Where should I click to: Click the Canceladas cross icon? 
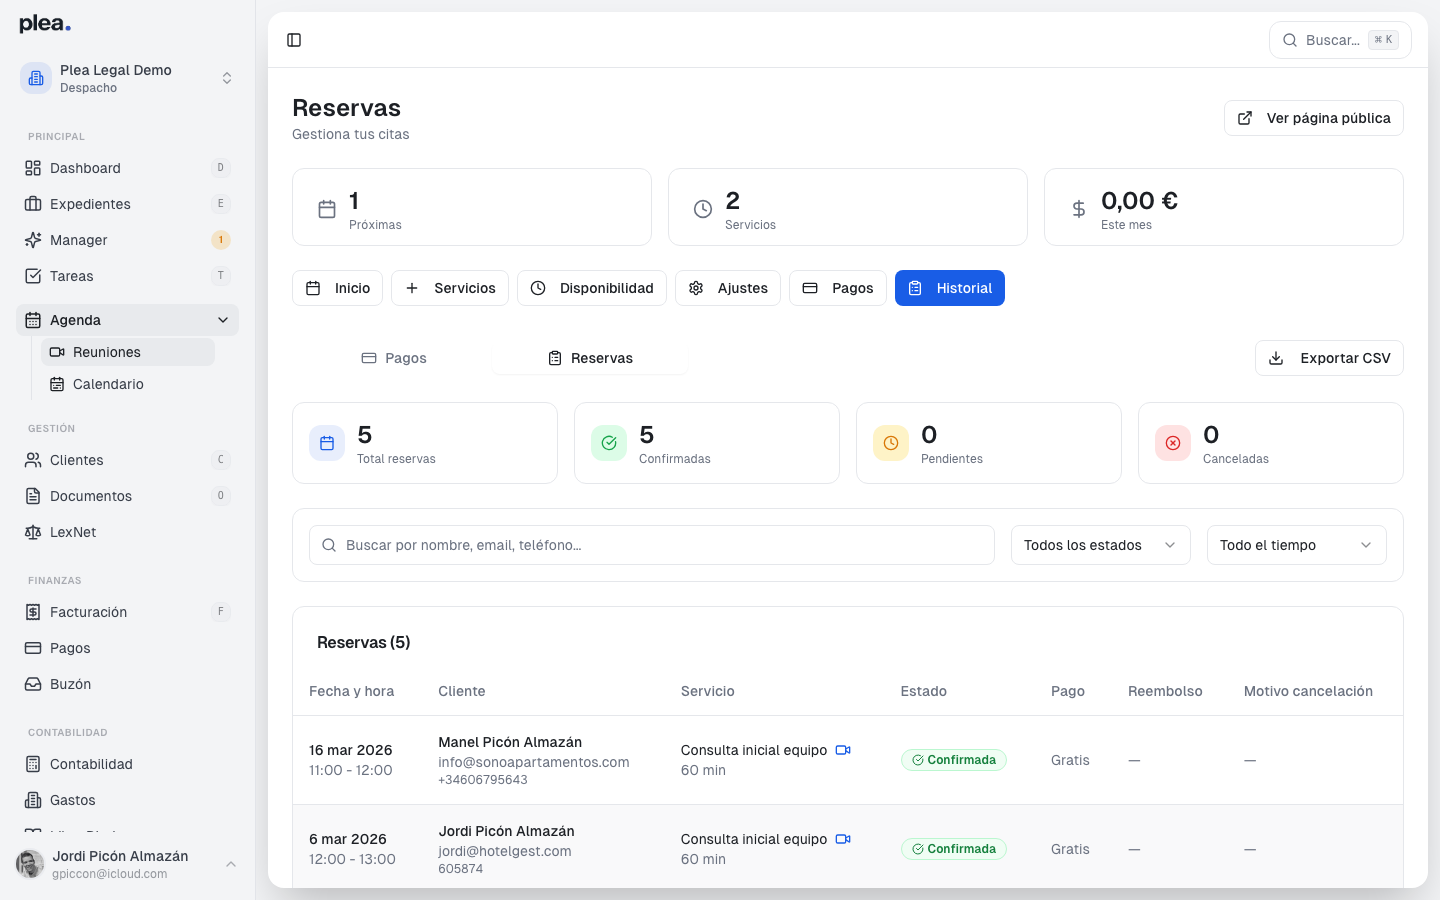1173,443
